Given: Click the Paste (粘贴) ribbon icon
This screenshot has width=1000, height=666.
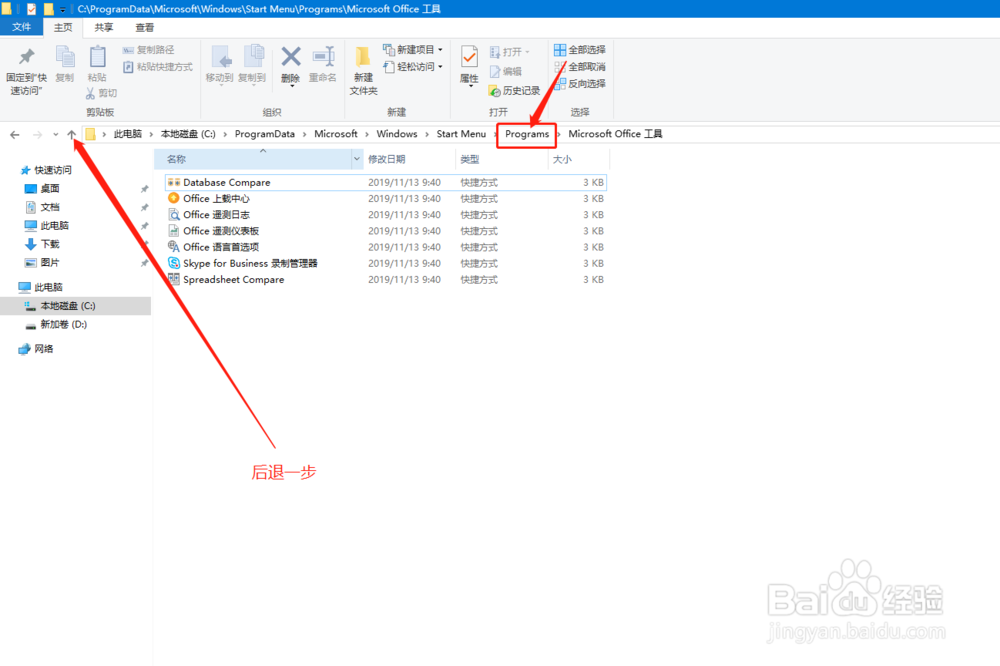Looking at the screenshot, I should [x=97, y=57].
